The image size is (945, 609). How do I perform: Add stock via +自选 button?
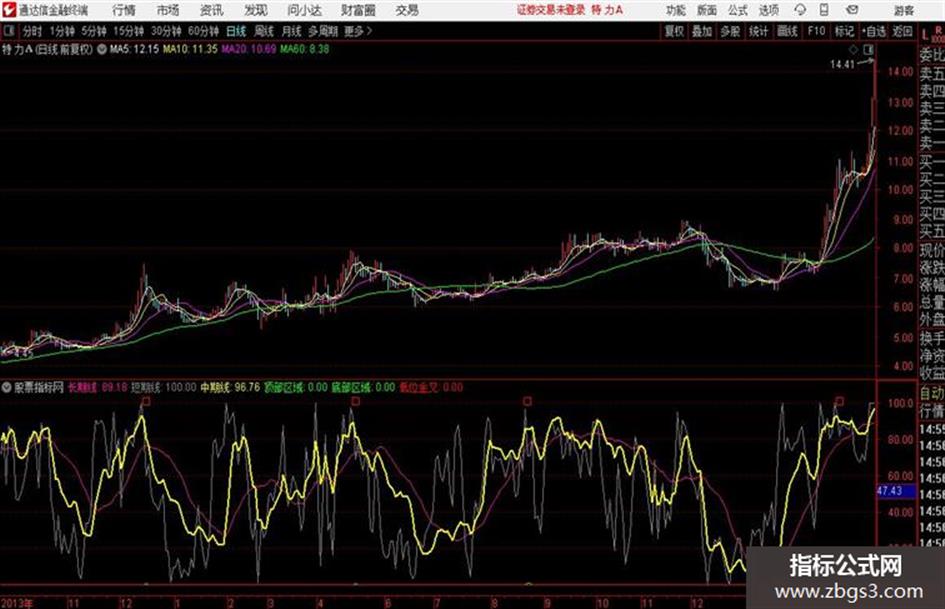point(873,31)
